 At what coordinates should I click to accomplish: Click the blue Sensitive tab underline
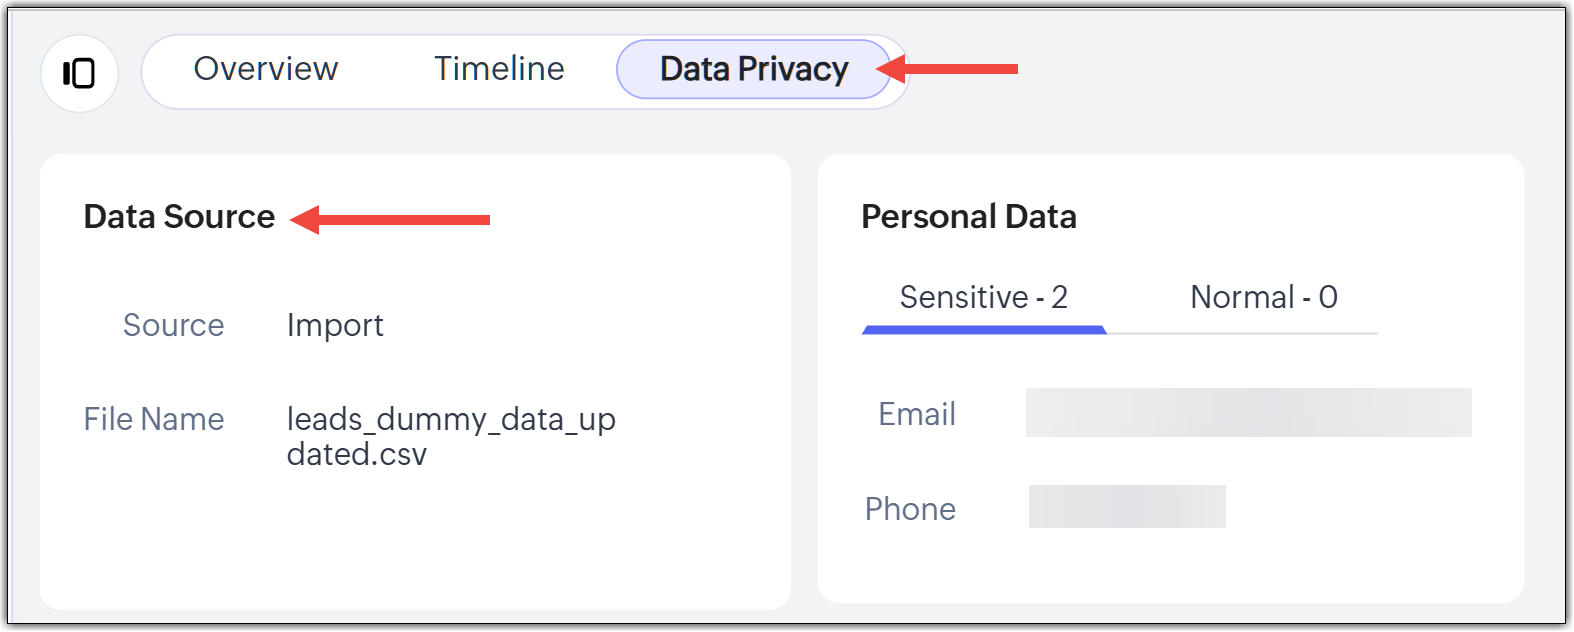tap(983, 329)
